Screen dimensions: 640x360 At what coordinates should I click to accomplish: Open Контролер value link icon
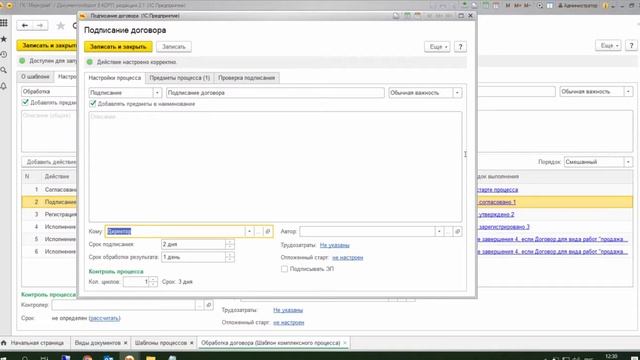(x=209, y=305)
